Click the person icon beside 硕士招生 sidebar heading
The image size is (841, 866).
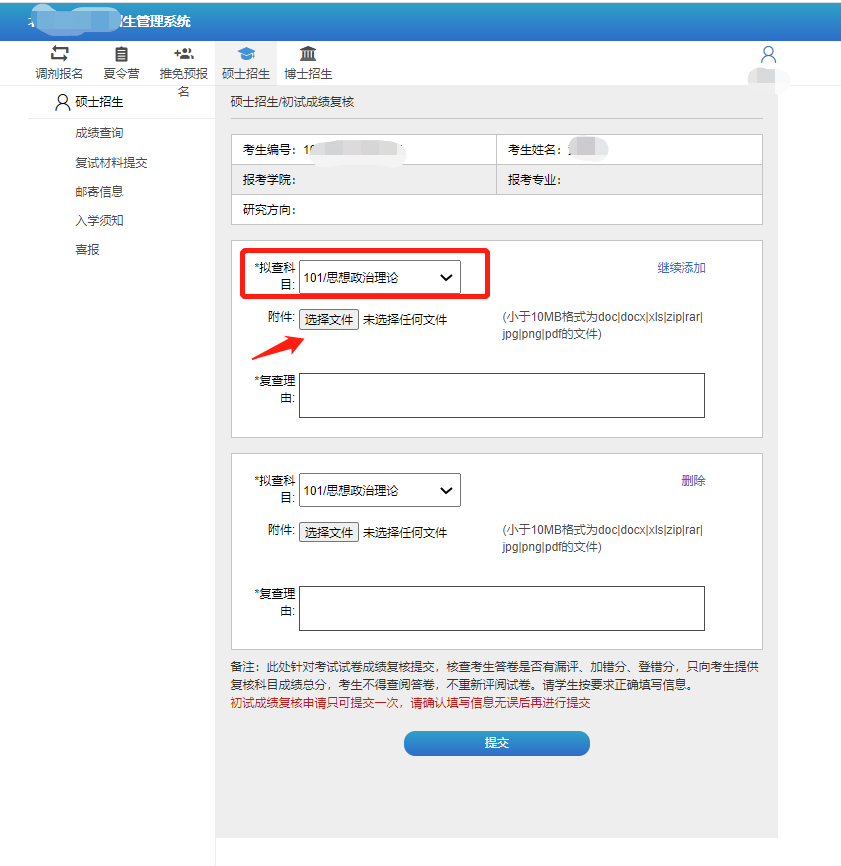pyautogui.click(x=63, y=102)
